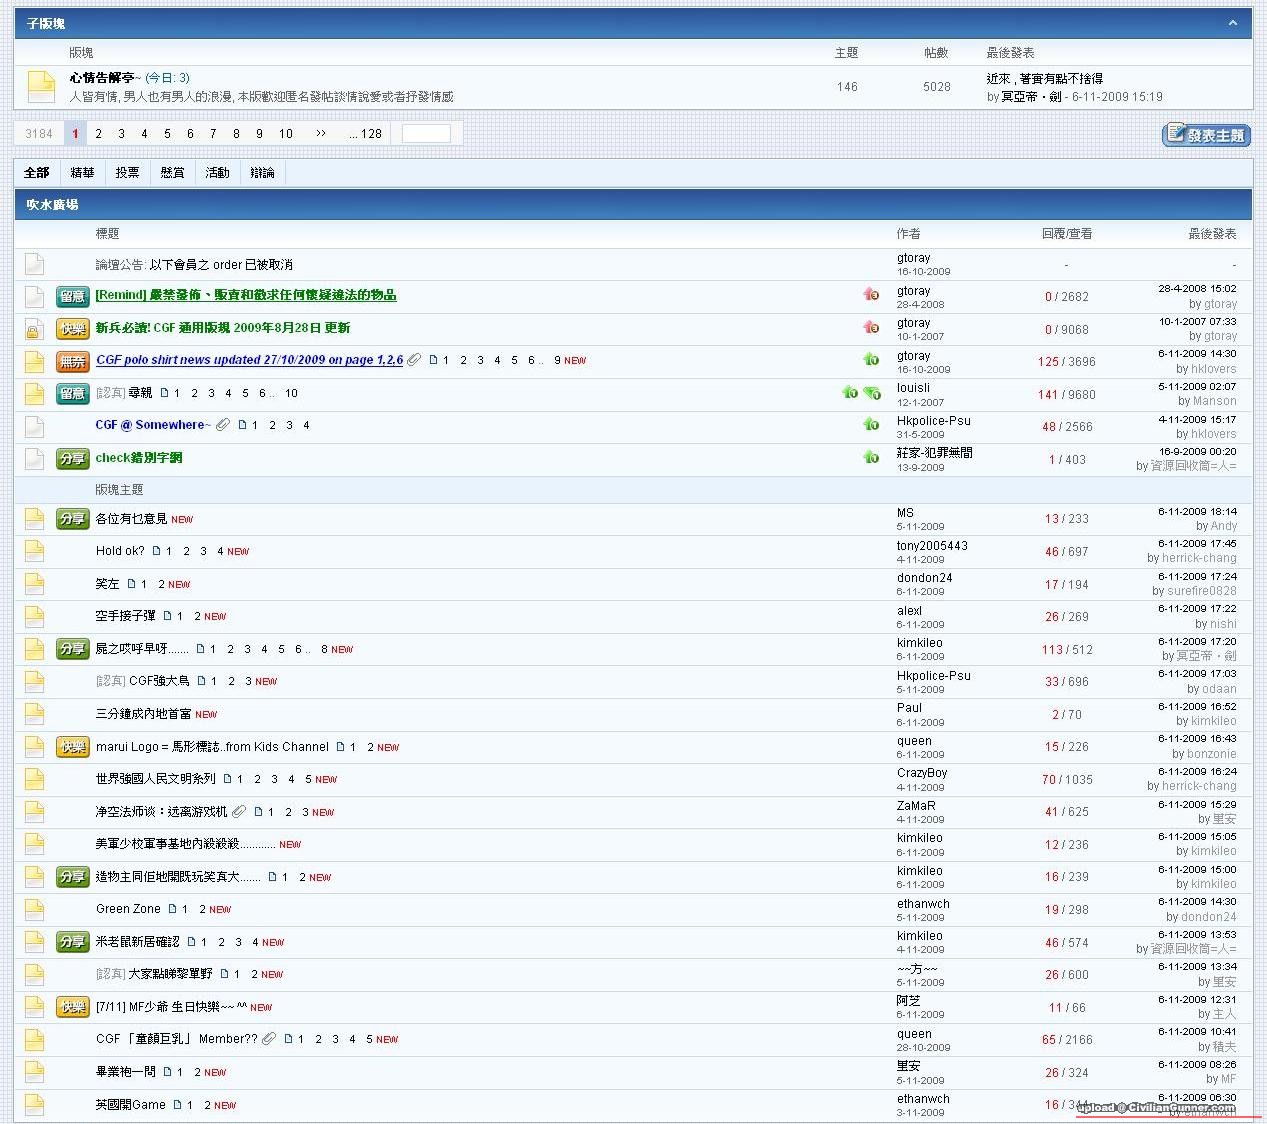Open author Hkpolice-Psu's profile on CGF @ Somewhere
This screenshot has width=1267, height=1124.
933,421
